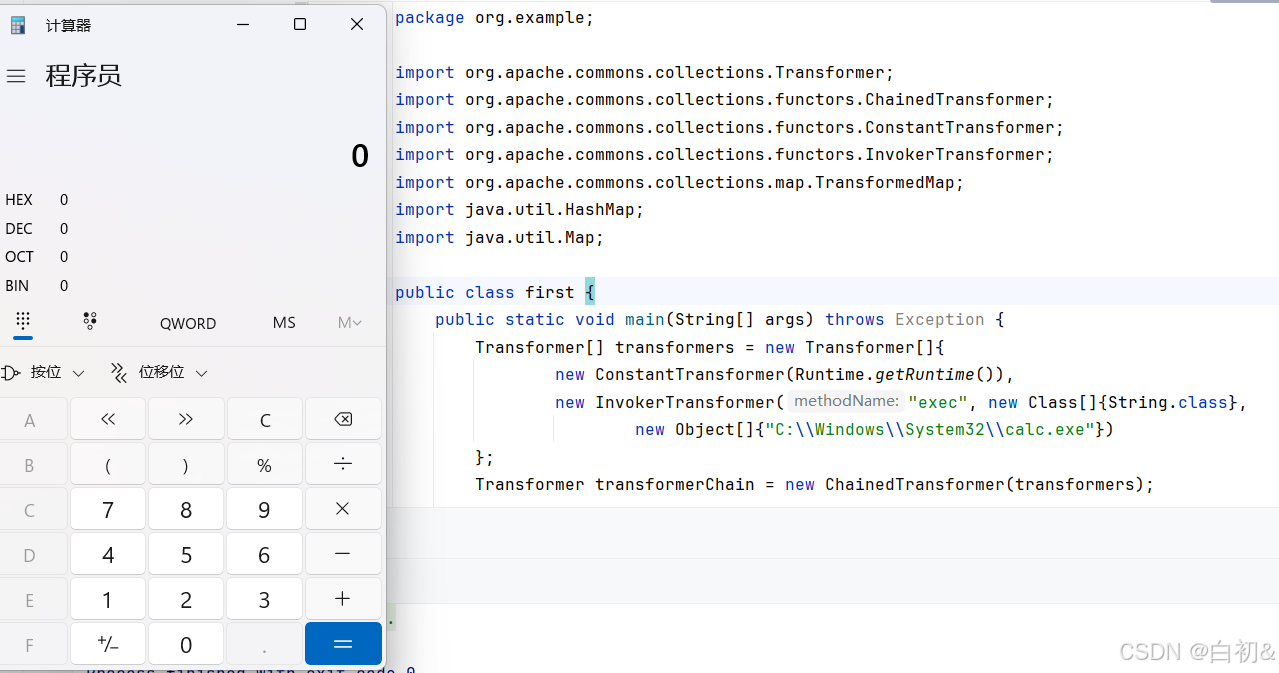Click the MS memory store button

coord(284,323)
